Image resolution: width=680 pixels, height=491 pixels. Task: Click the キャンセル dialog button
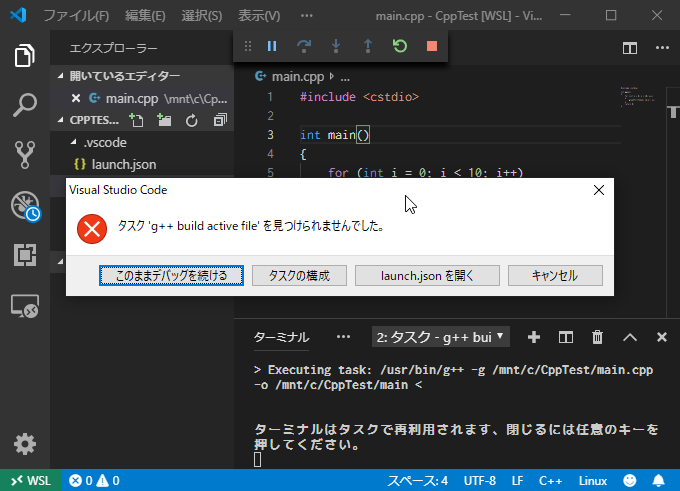(x=555, y=275)
